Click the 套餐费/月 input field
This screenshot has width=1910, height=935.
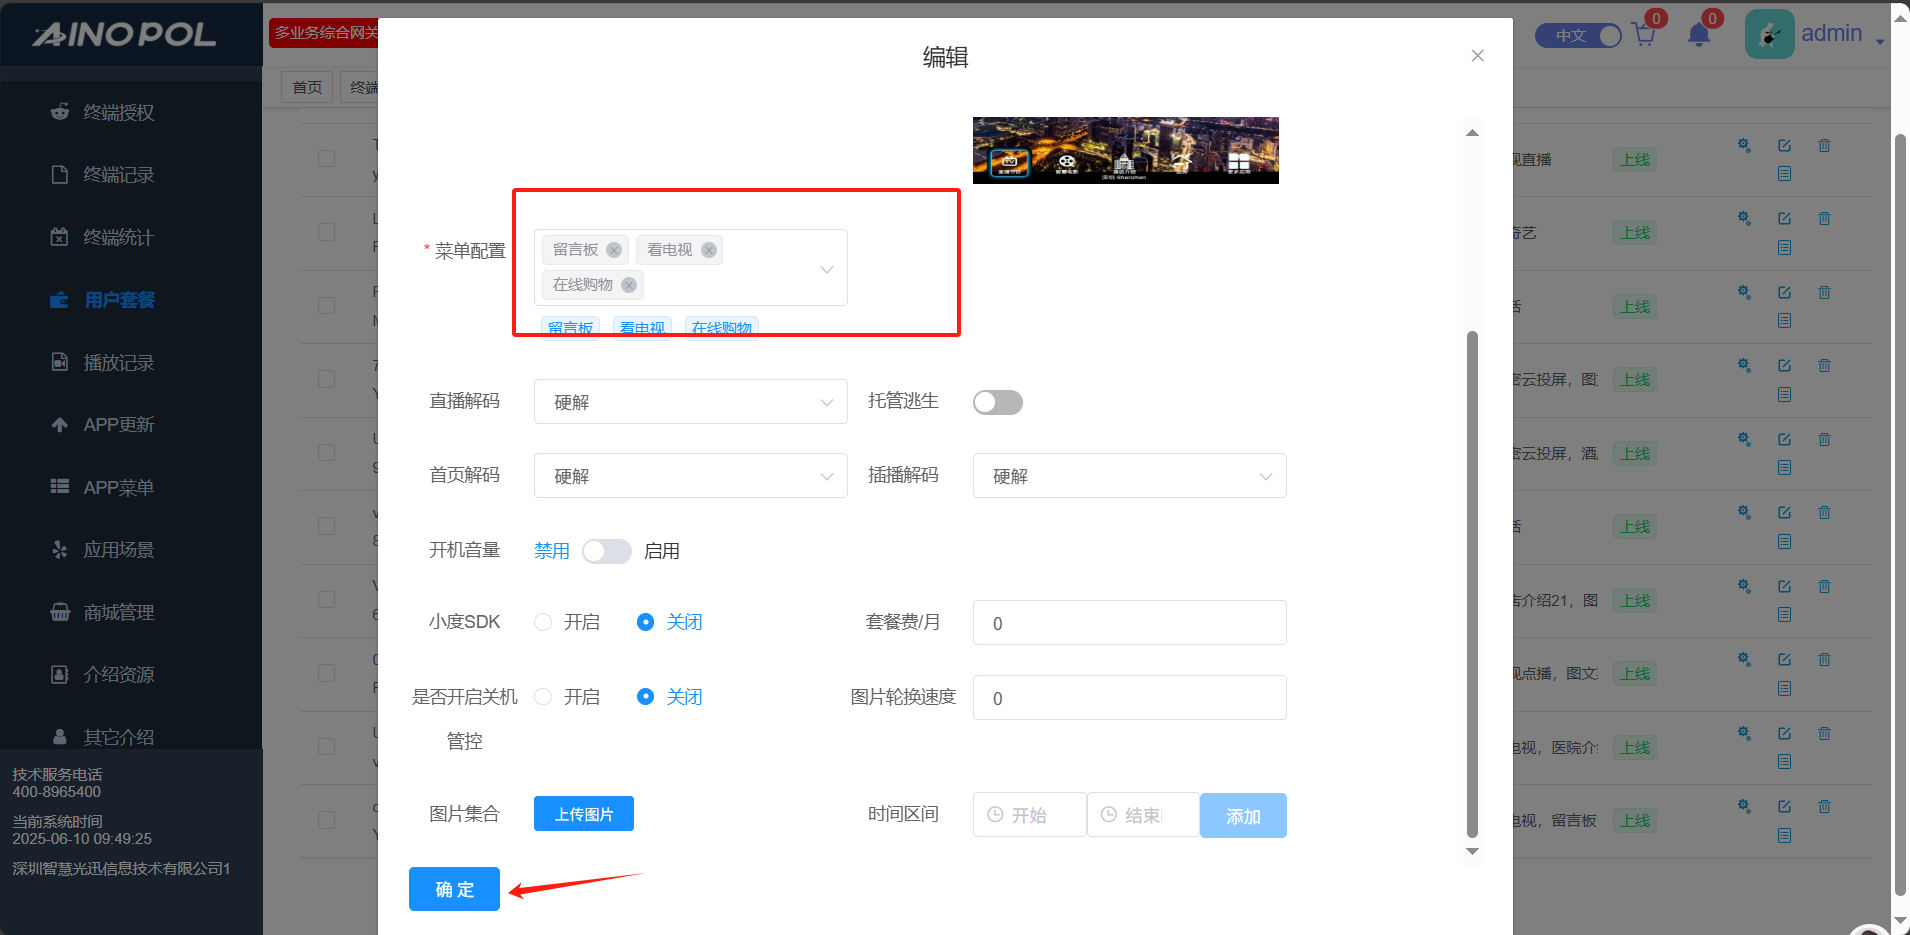tap(1129, 623)
